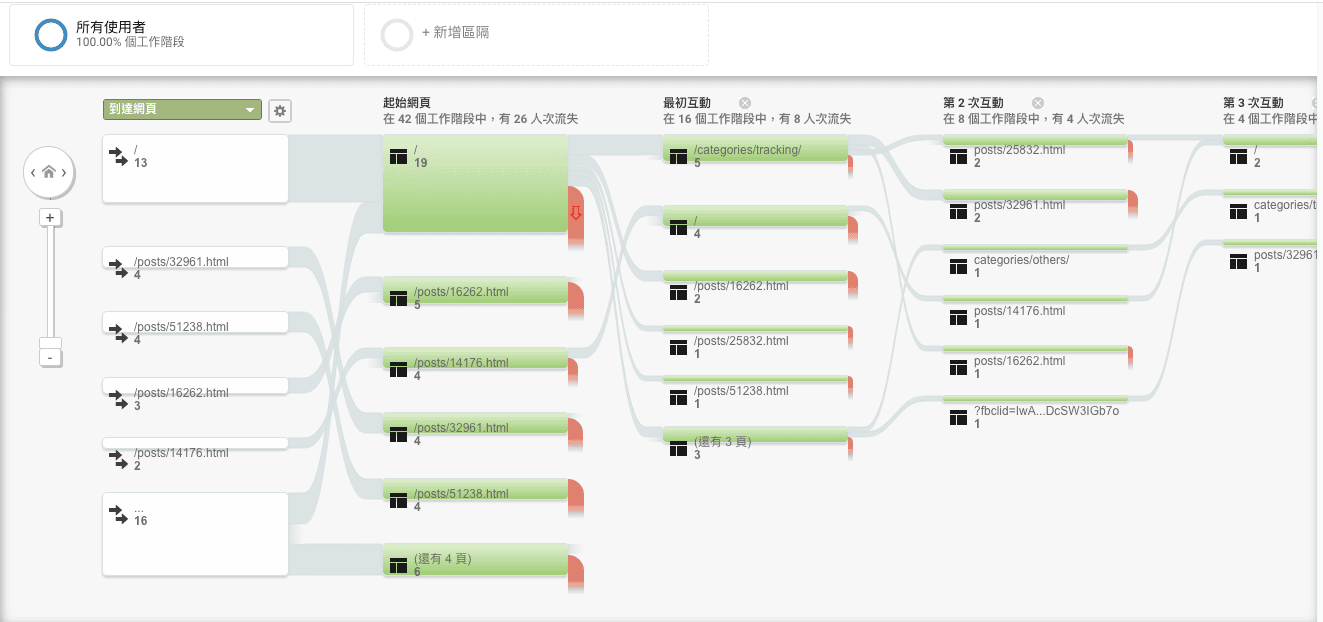Click the home icon in pan control

click(x=49, y=173)
